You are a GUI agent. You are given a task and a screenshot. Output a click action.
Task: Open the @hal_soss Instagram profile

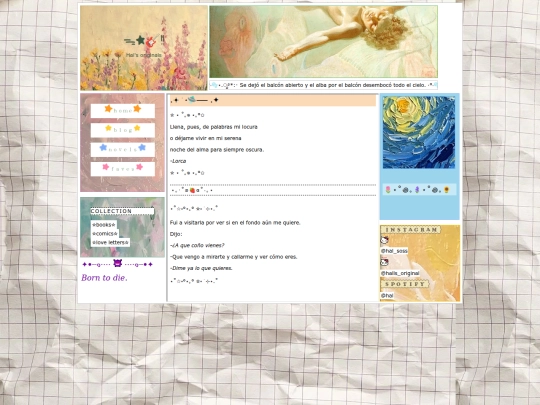click(394, 251)
